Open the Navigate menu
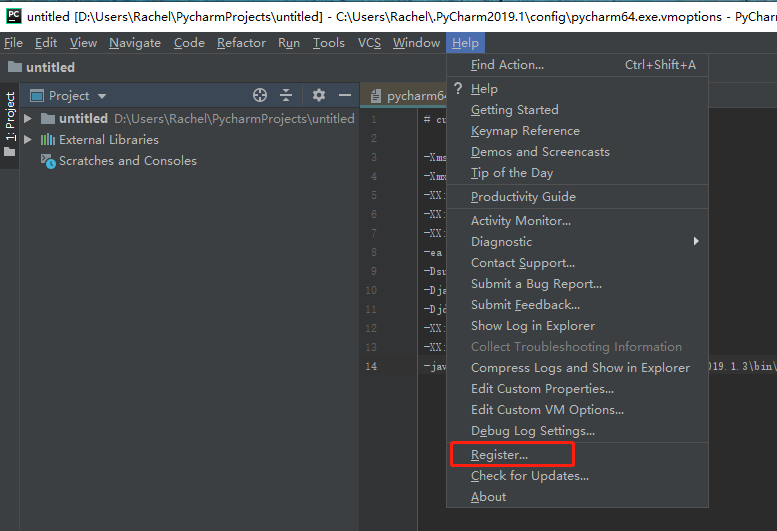Screen dimensions: 777x531 click(135, 43)
